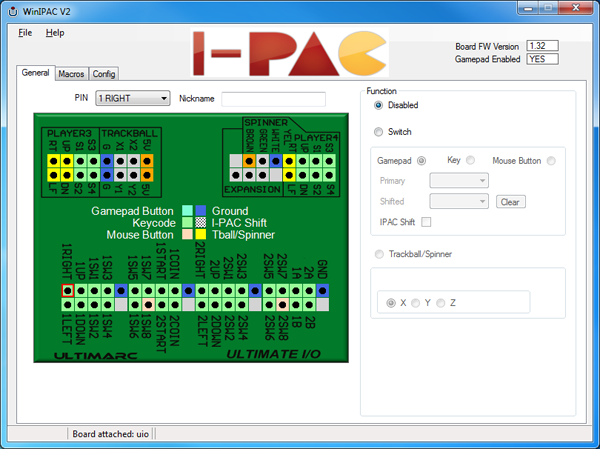The image size is (600, 449).
Task: Select the 1UP pin on the board
Action: 81,291
